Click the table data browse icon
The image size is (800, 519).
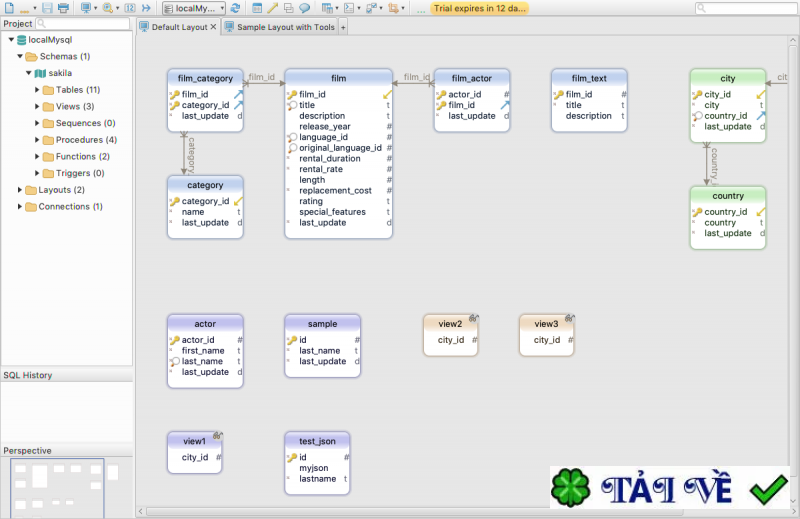[327, 8]
